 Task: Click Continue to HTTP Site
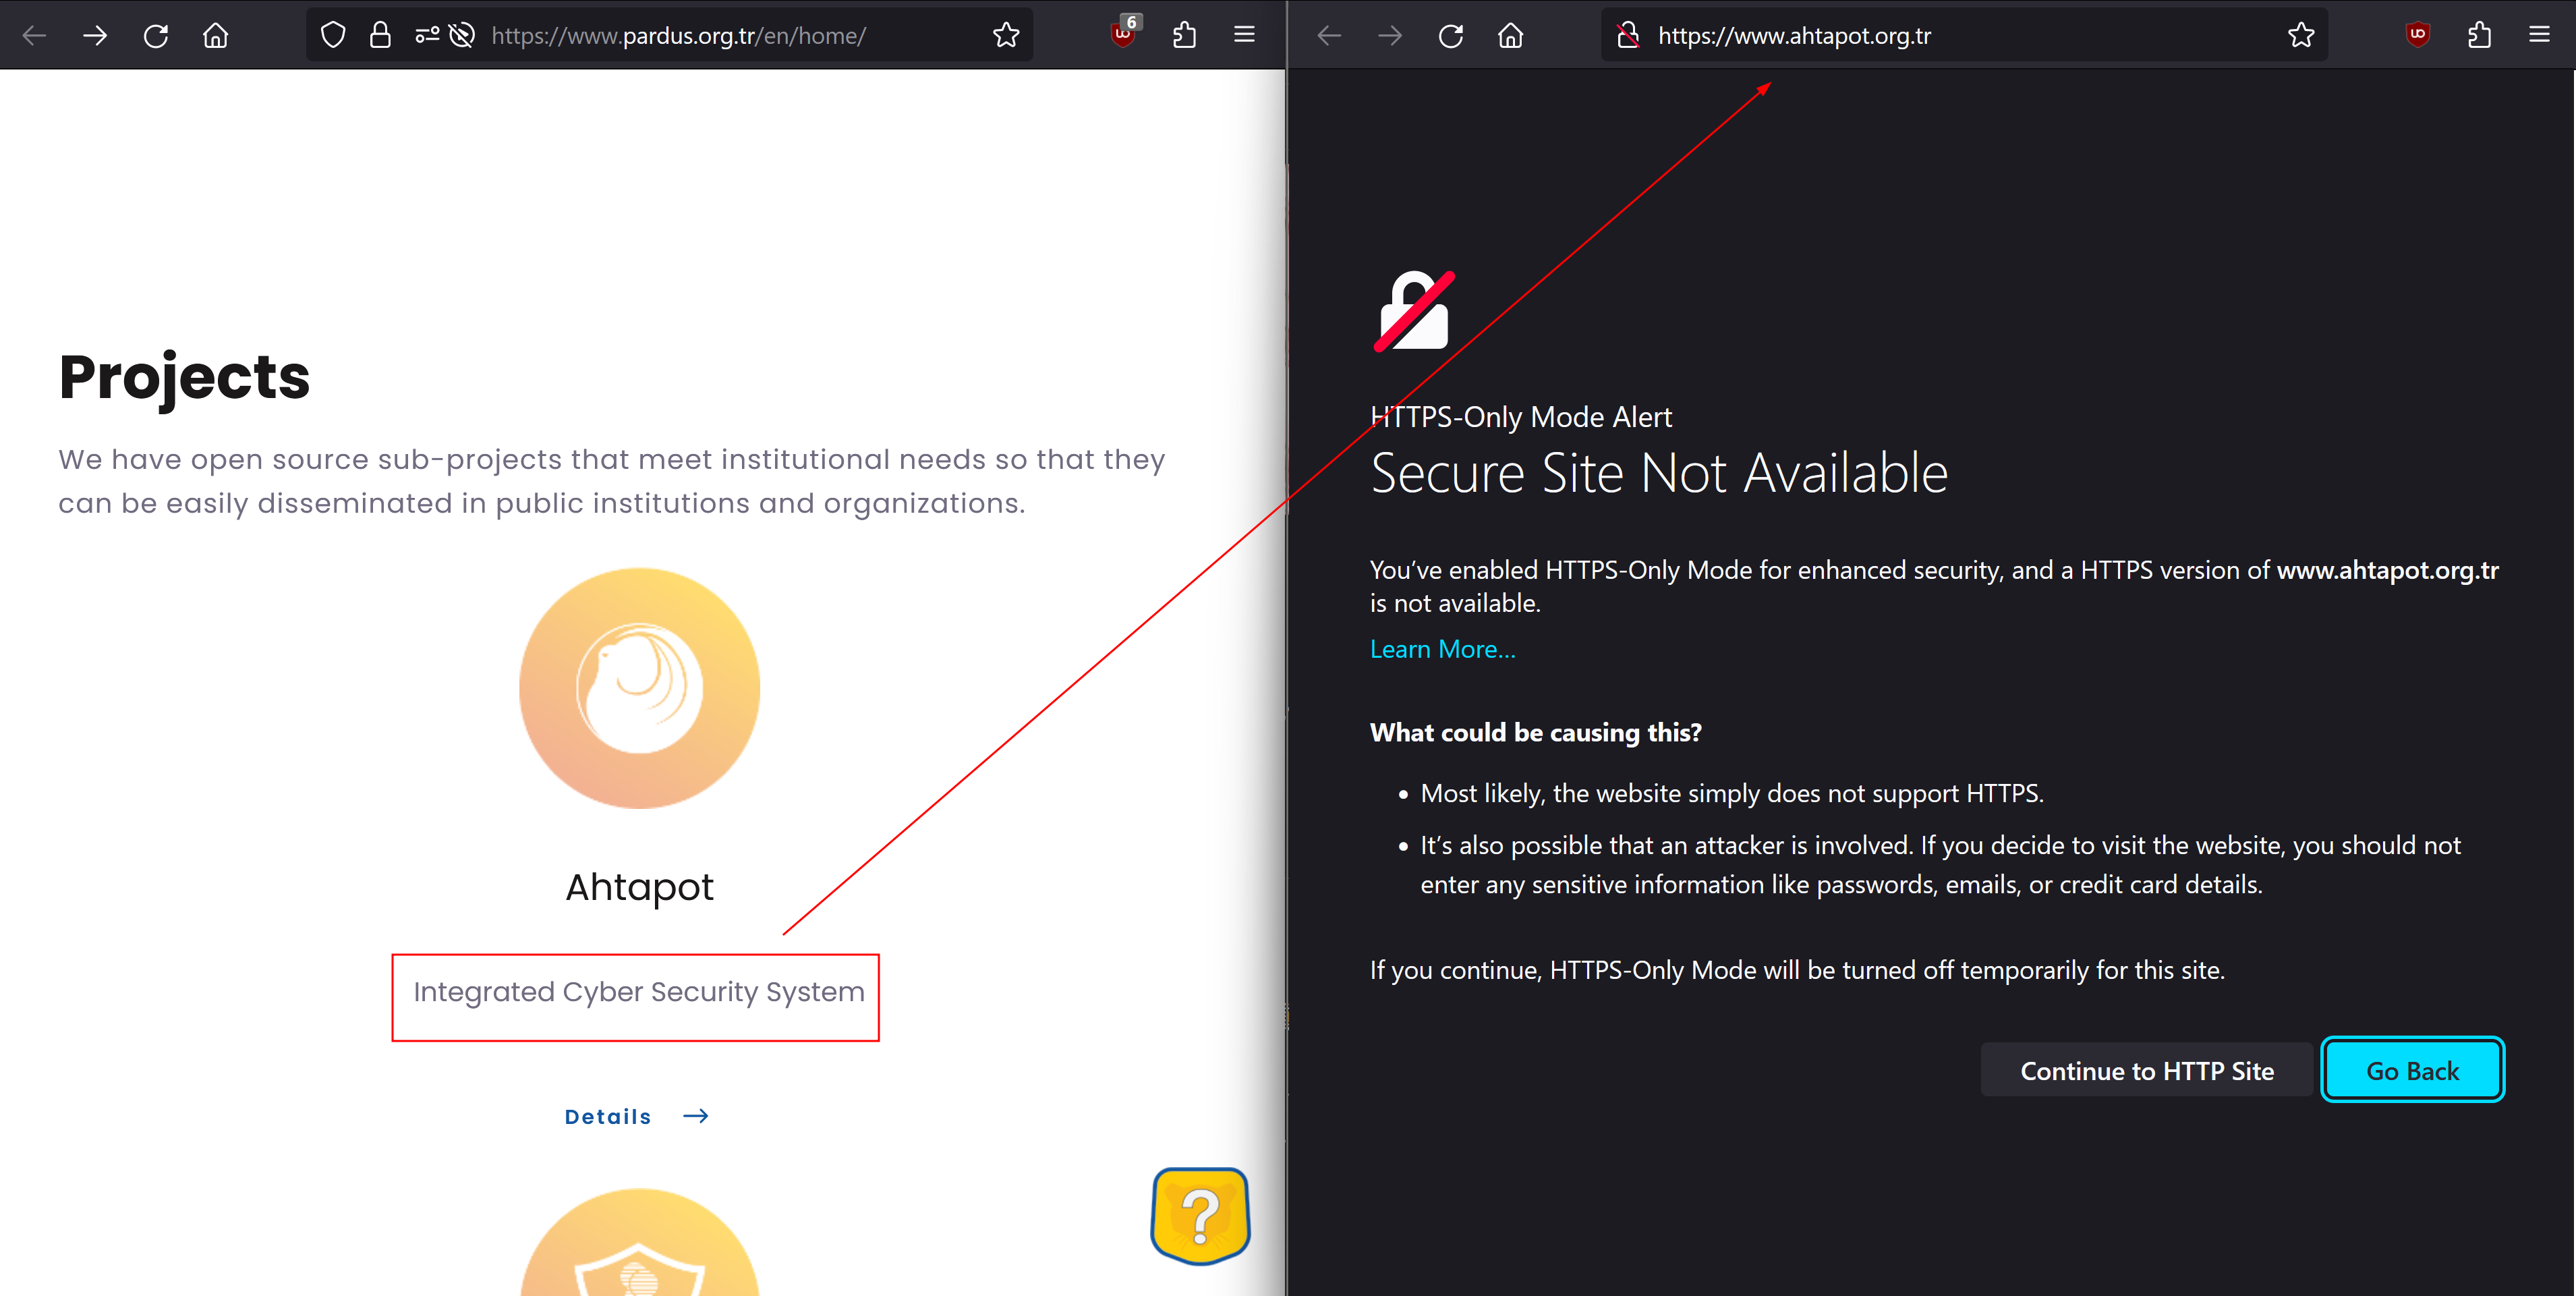pos(2146,1070)
